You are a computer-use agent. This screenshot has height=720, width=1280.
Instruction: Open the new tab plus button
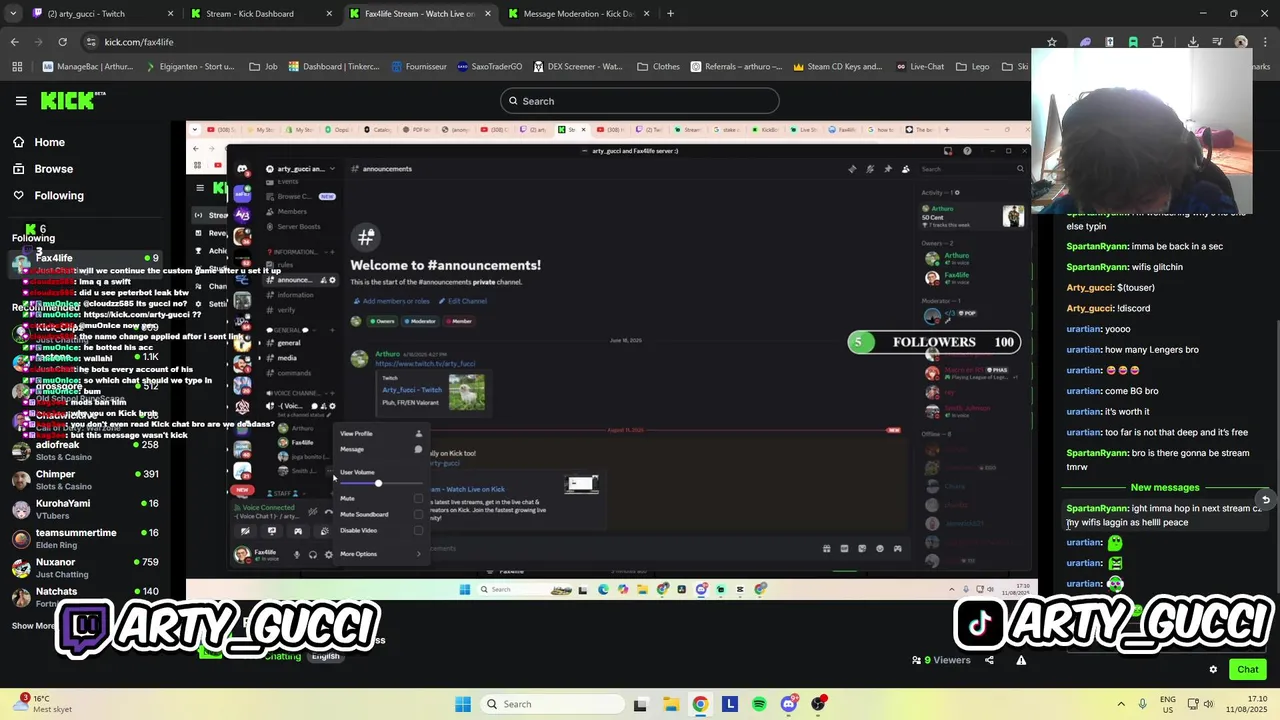(x=670, y=14)
